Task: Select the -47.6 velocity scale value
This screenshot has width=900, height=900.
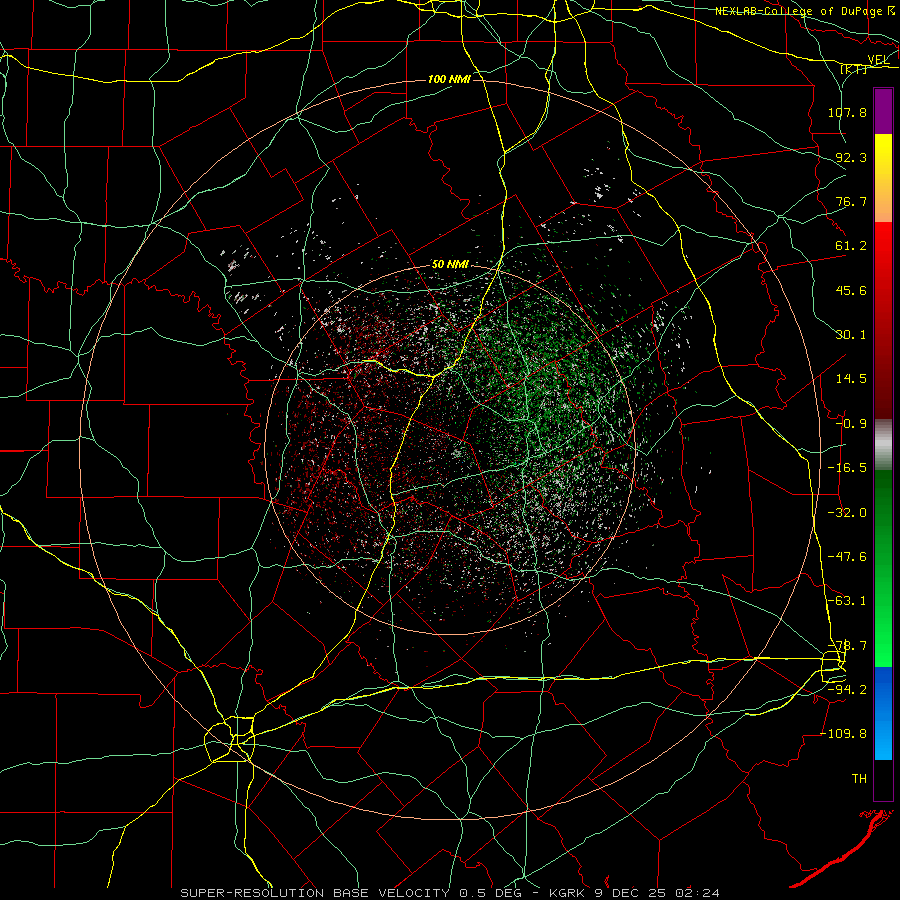Action: [847, 557]
